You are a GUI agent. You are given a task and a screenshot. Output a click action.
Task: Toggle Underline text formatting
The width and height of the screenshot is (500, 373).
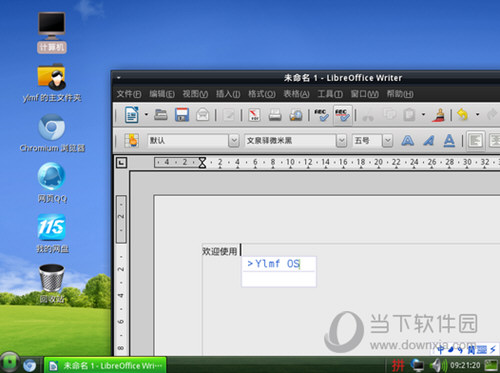pos(449,141)
